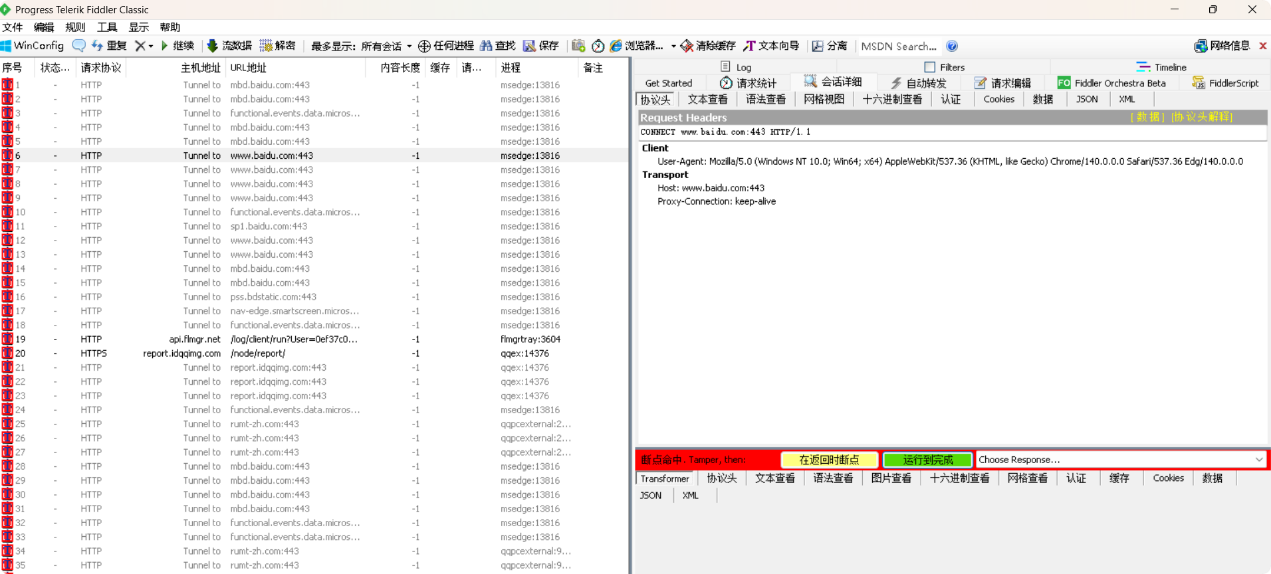Close the toolbar with the red X
The width and height of the screenshot is (1271, 574).
pos(1263,46)
